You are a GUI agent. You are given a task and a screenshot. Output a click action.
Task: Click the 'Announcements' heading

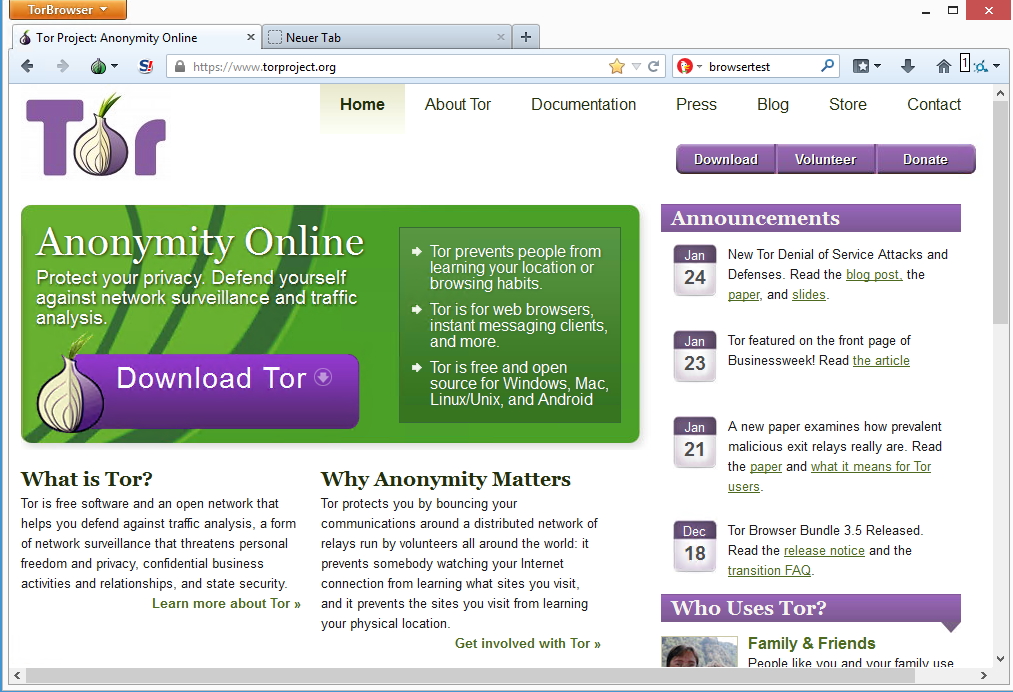[x=755, y=218]
